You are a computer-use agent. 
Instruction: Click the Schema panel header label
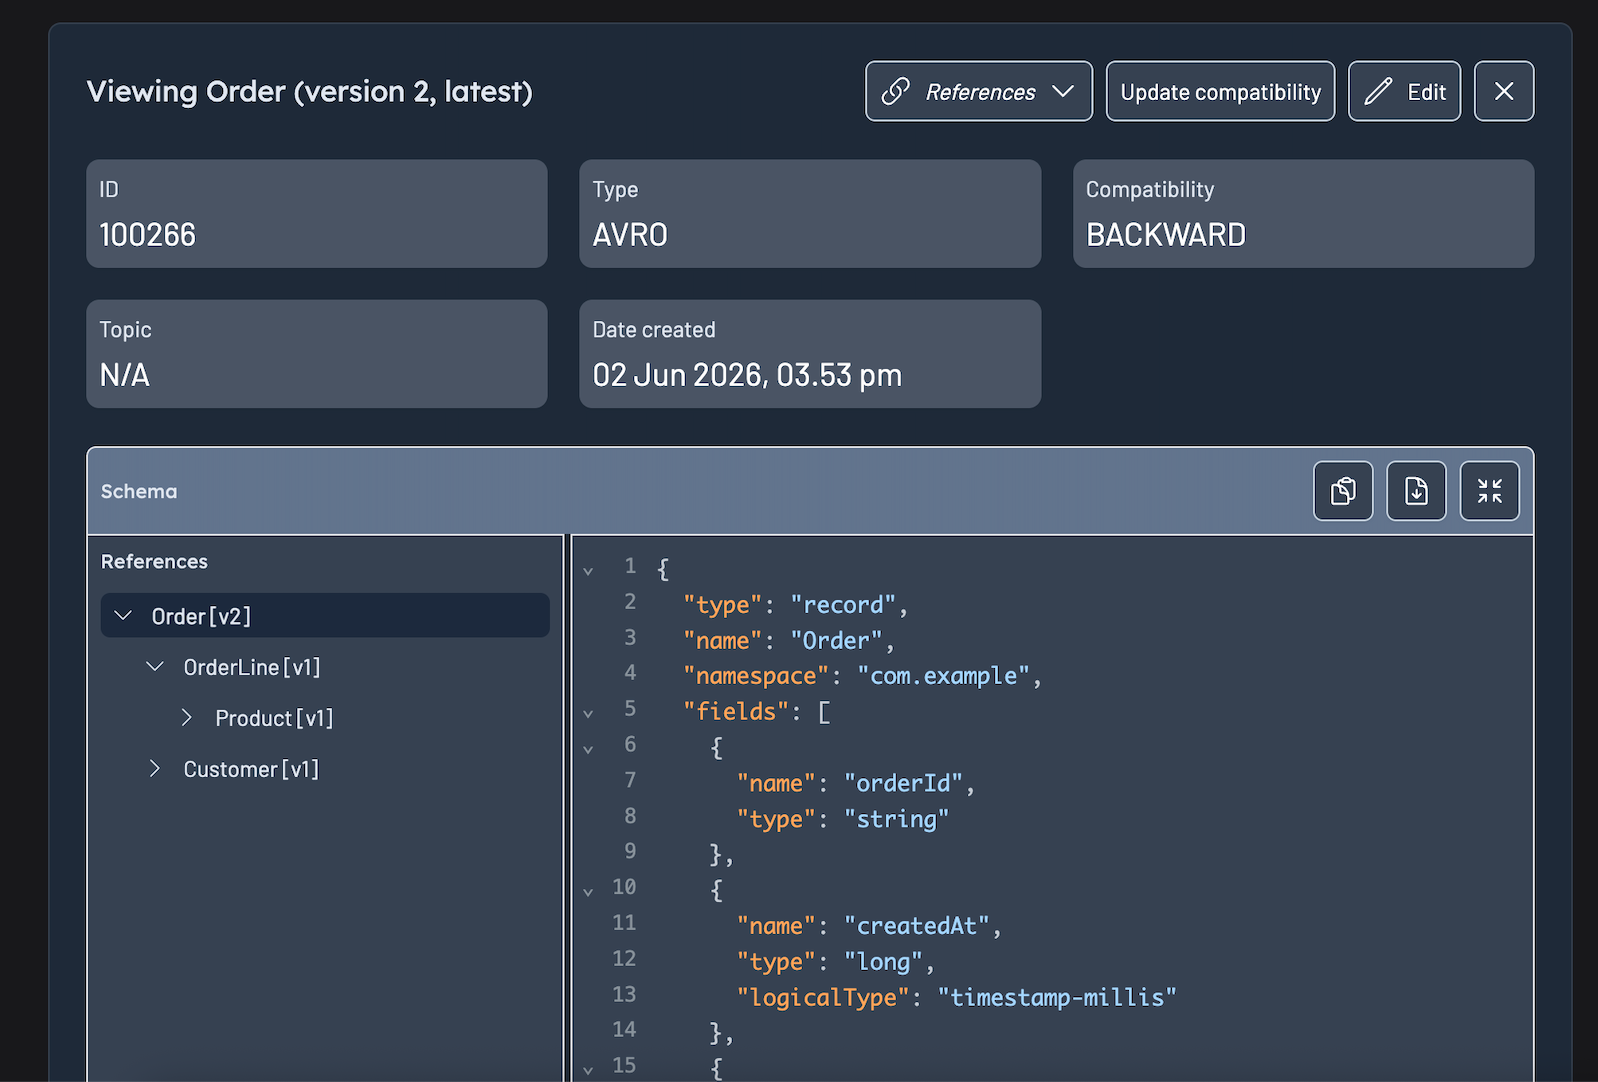click(139, 491)
